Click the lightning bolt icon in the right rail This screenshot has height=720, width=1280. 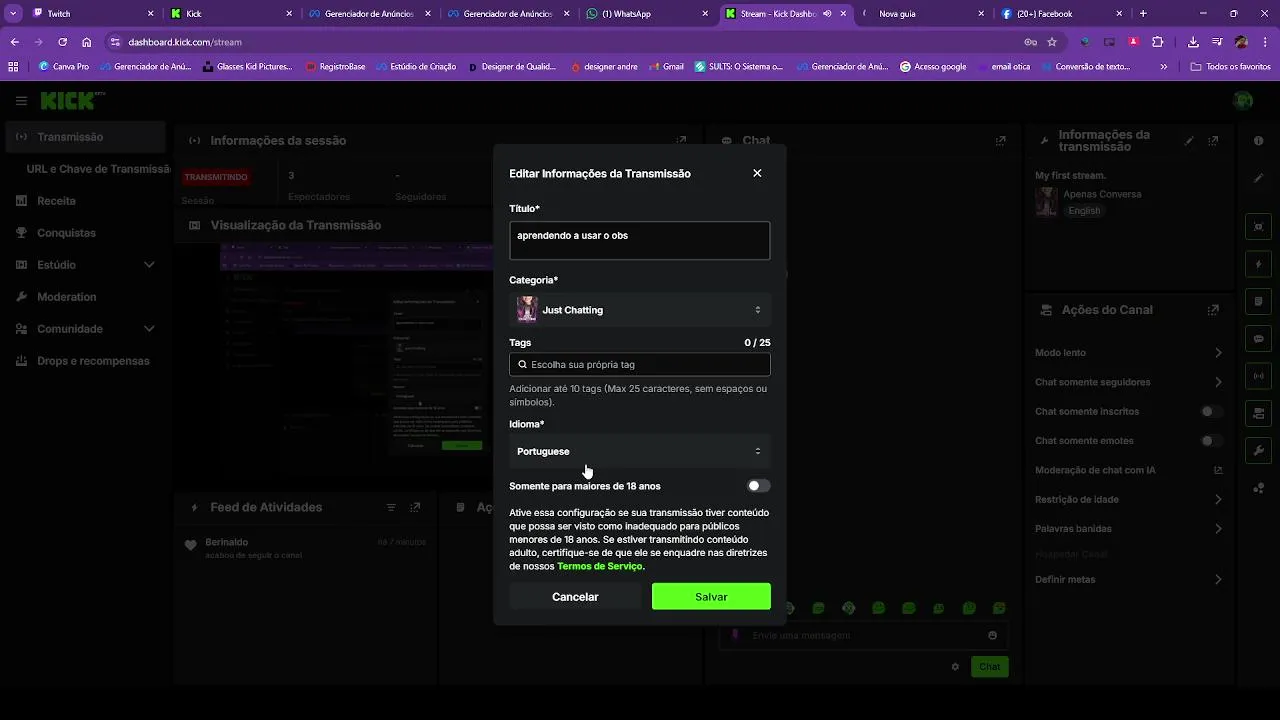coord(1258,265)
